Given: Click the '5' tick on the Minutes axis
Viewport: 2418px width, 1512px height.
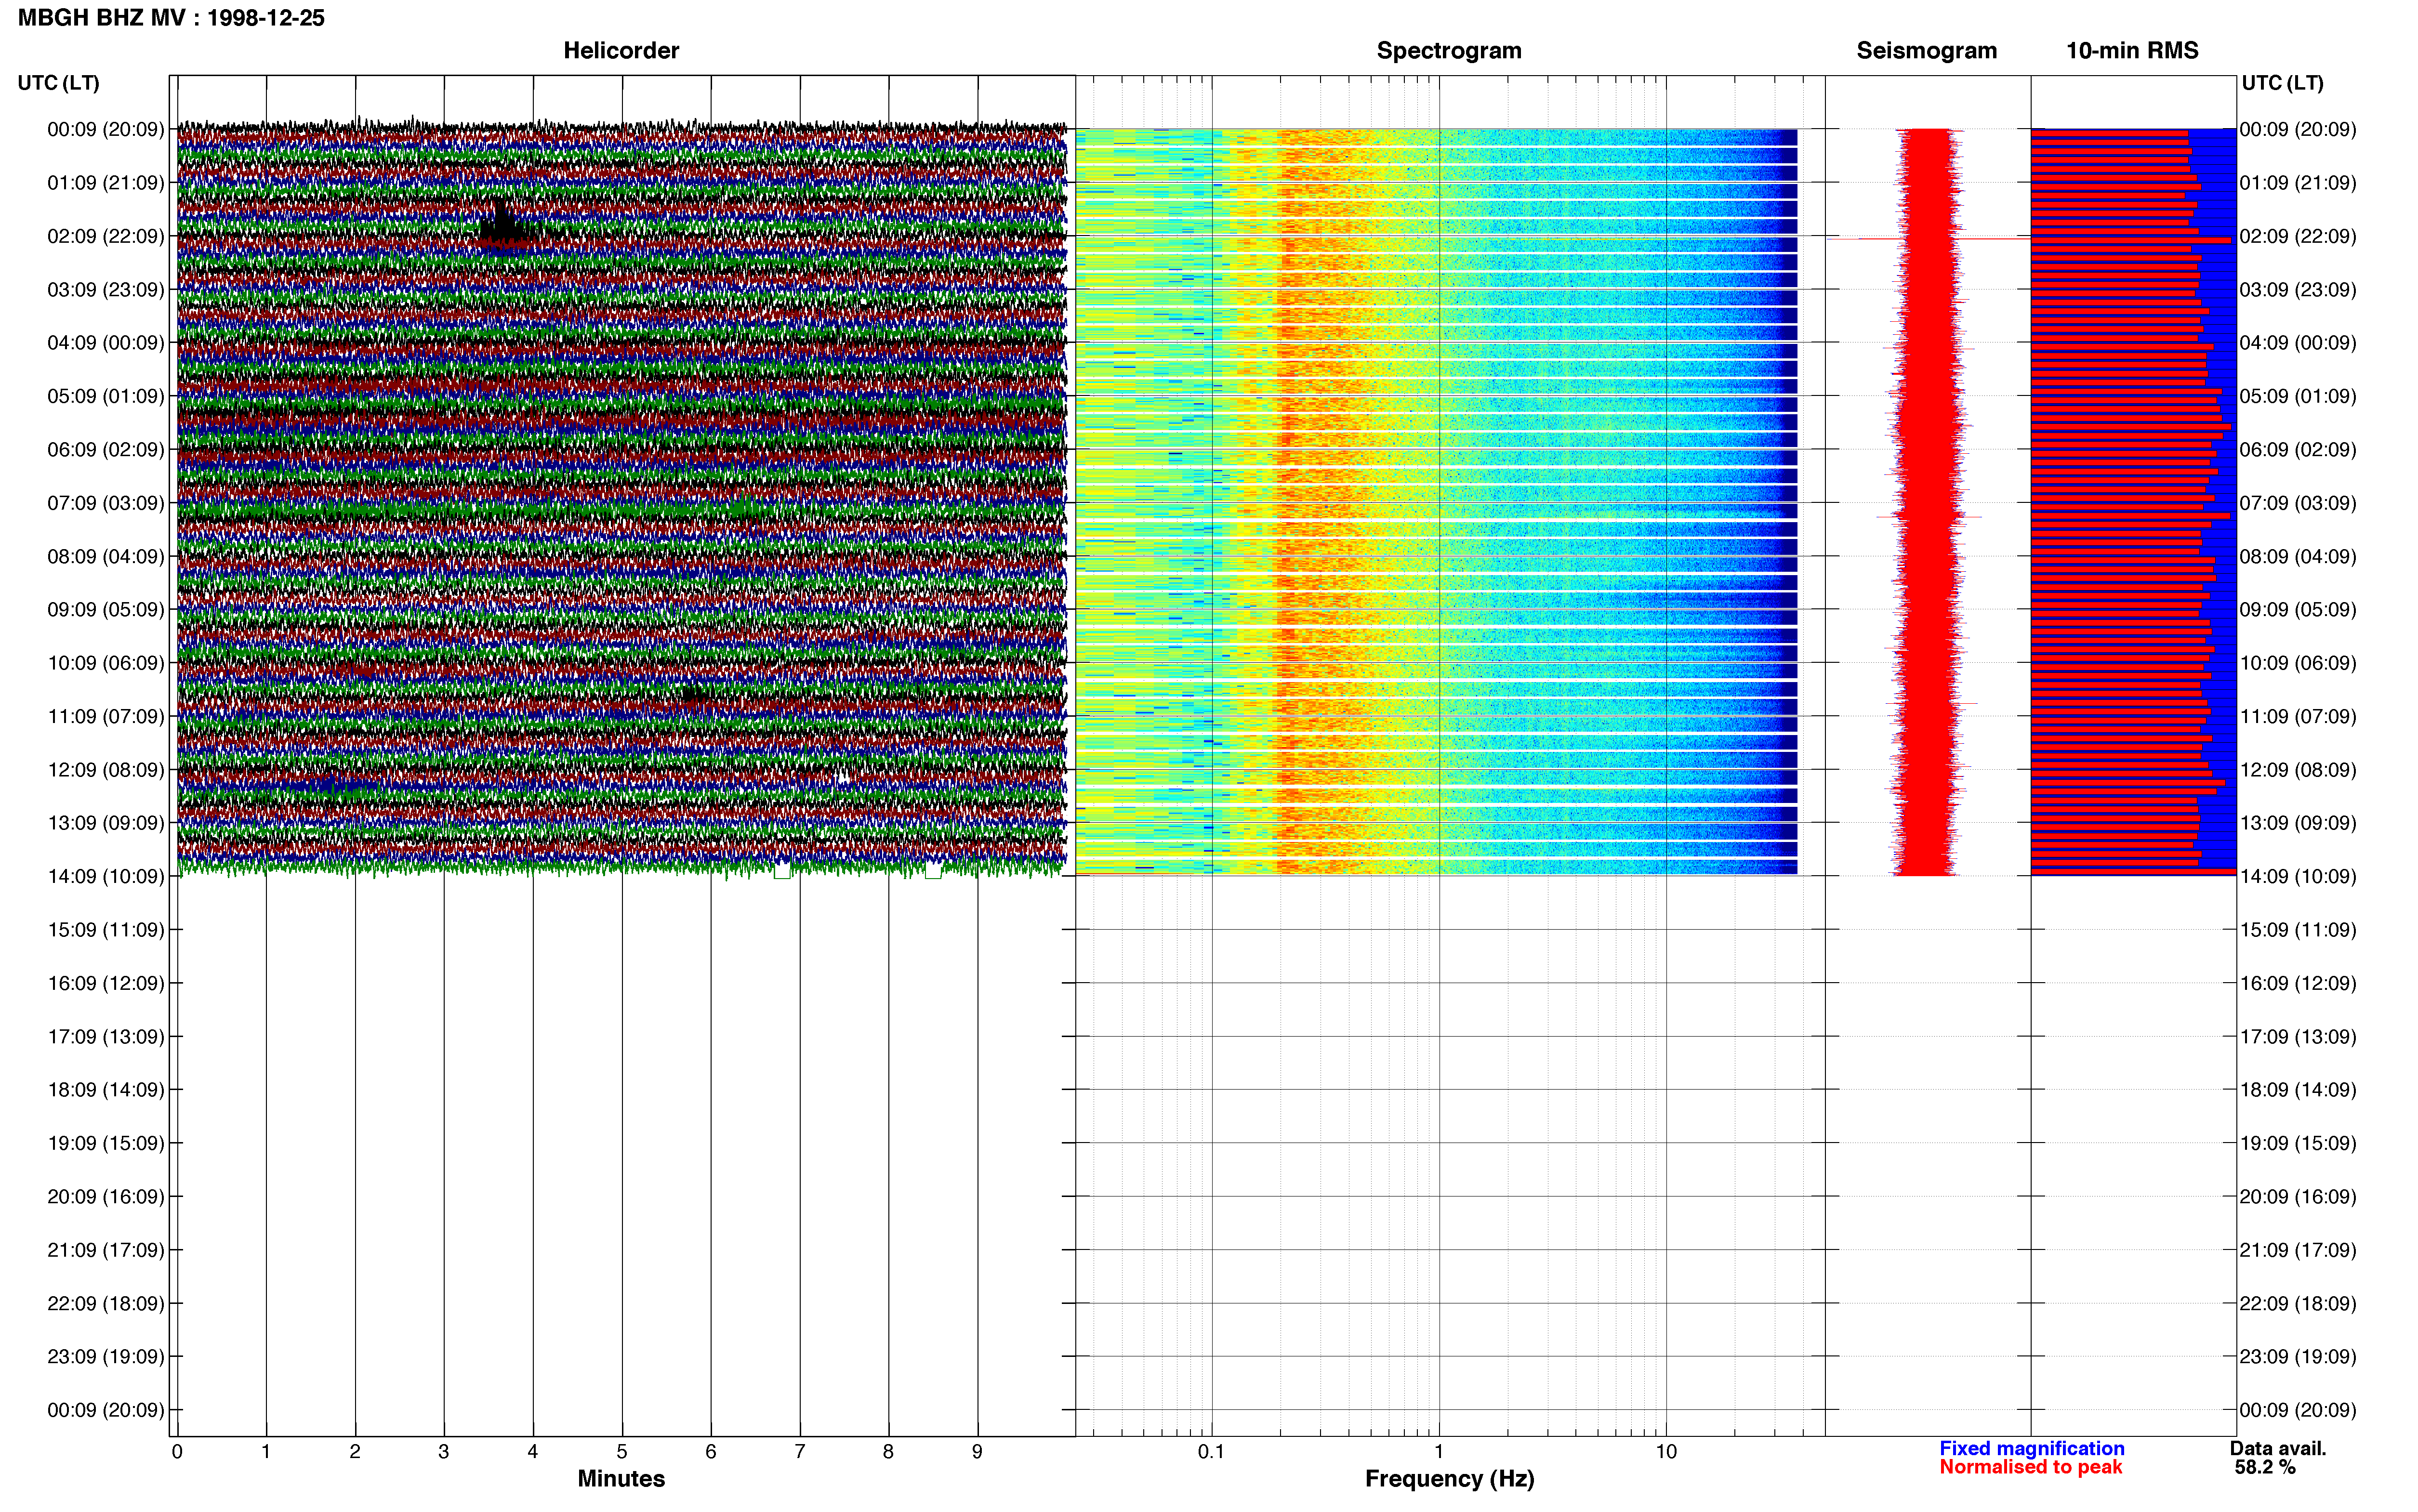Looking at the screenshot, I should 622,1452.
